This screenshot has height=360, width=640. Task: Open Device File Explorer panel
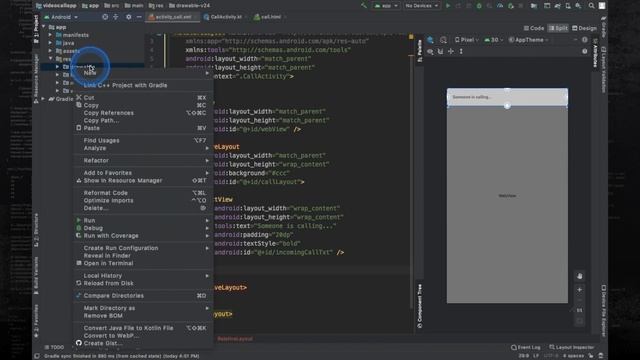603,311
